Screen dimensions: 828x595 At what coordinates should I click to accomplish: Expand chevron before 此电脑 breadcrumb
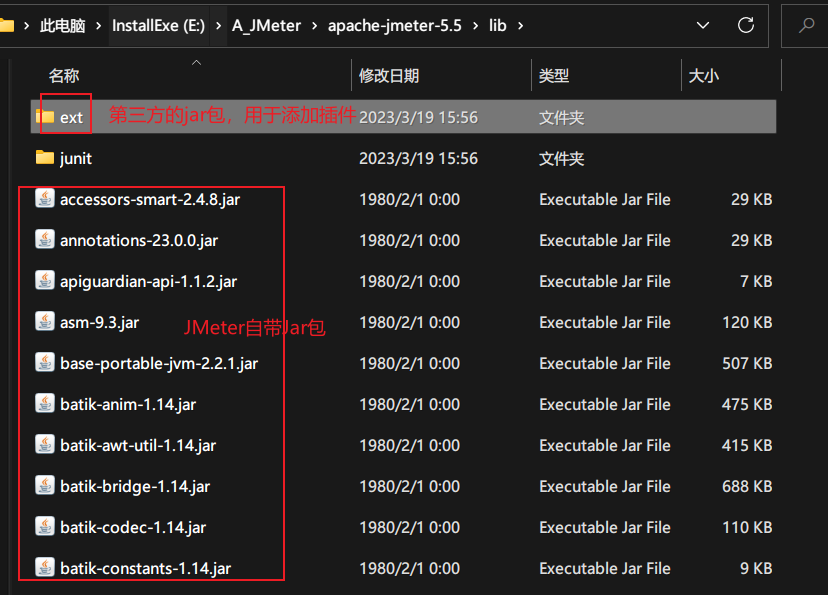[x=26, y=26]
